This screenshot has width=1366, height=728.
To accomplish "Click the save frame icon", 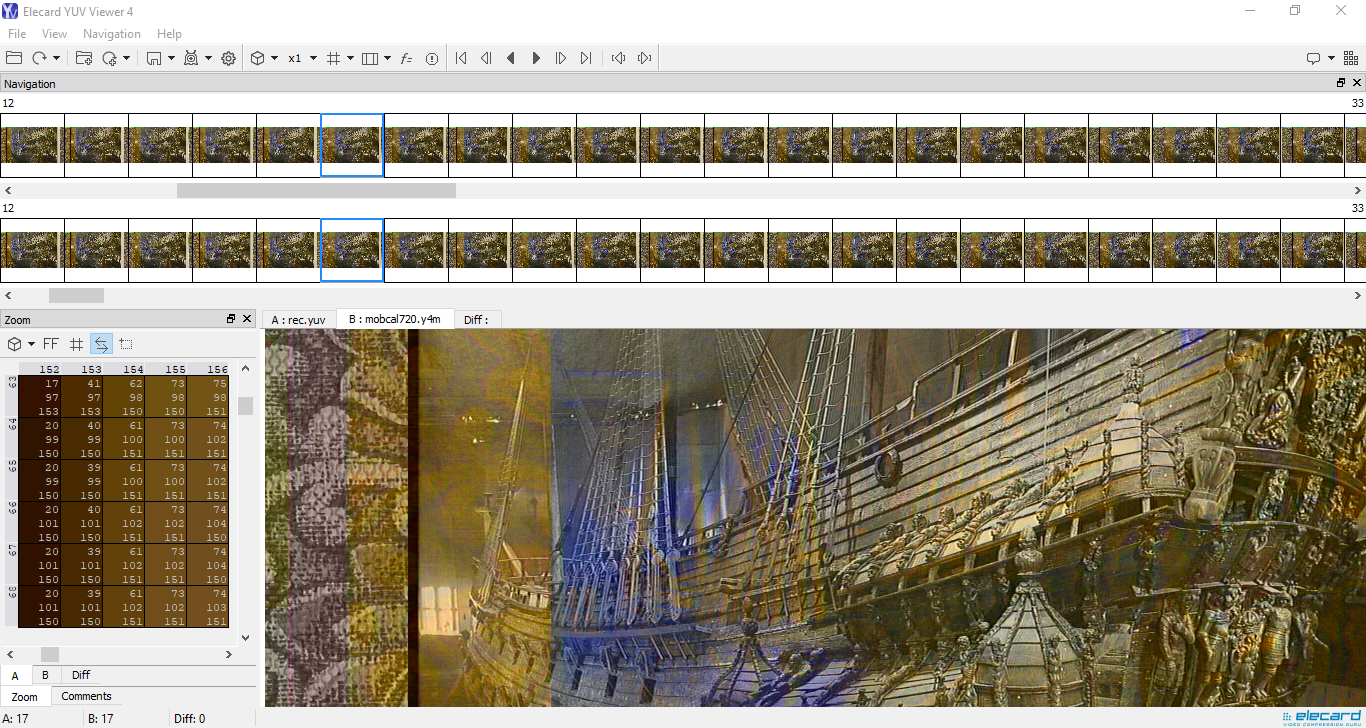I will click(x=154, y=58).
